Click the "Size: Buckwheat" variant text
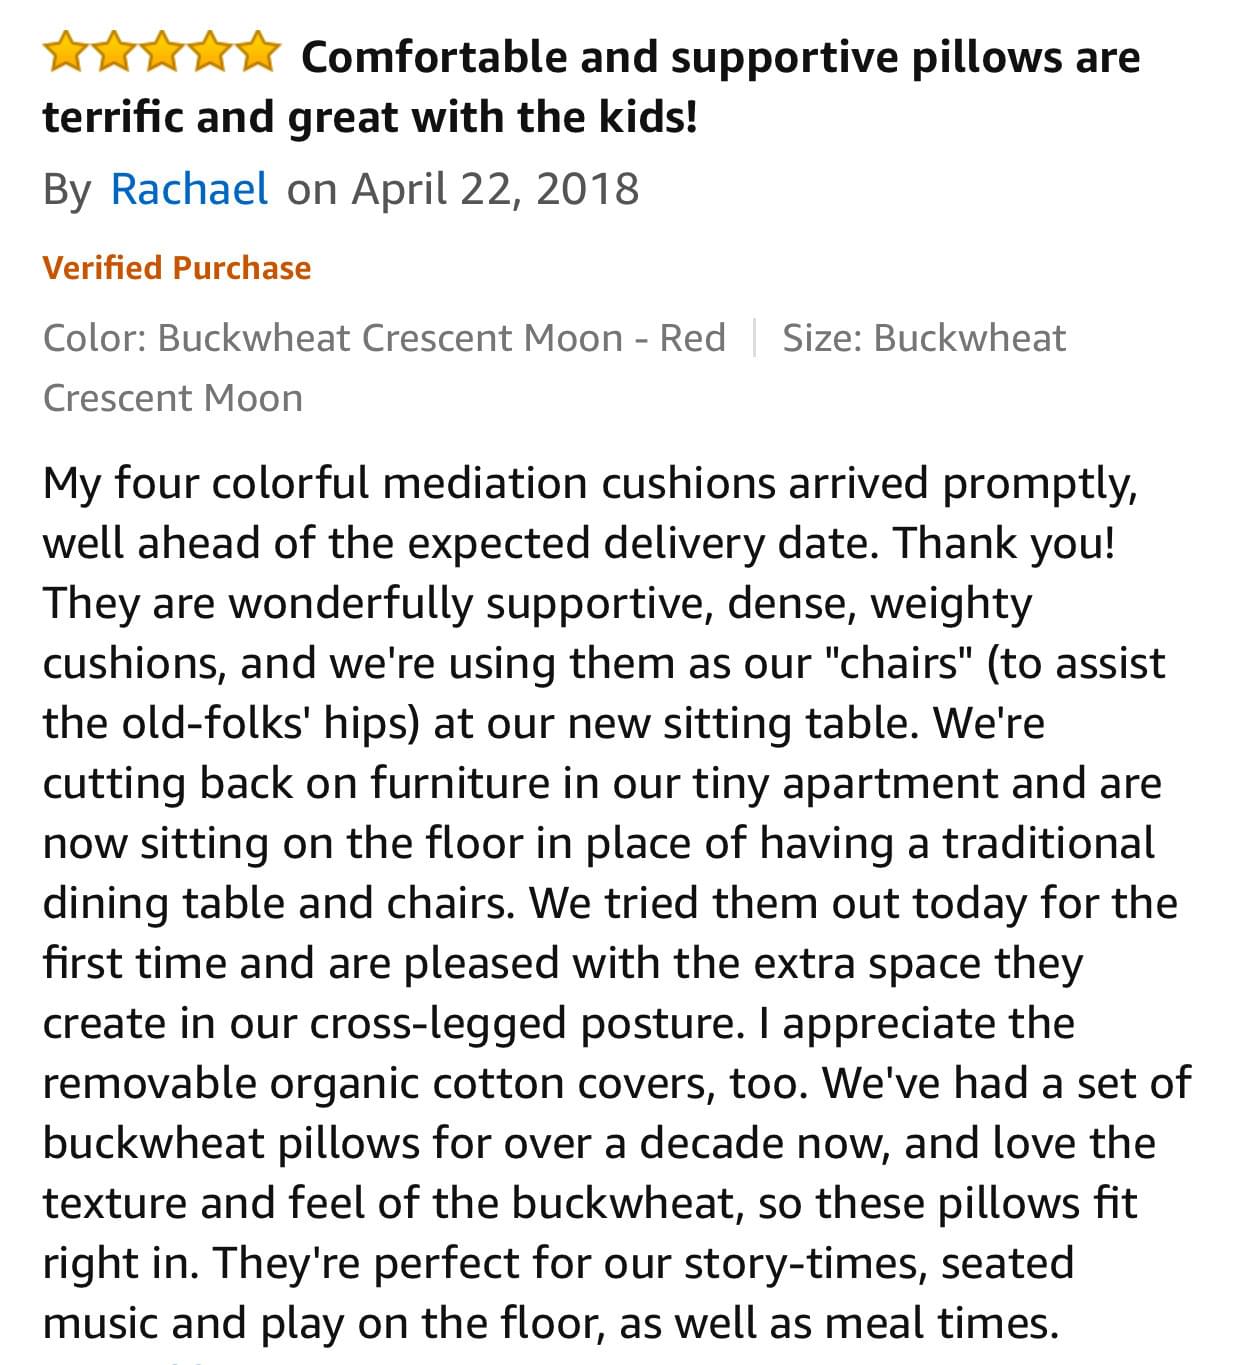1242x1365 pixels. 924,338
